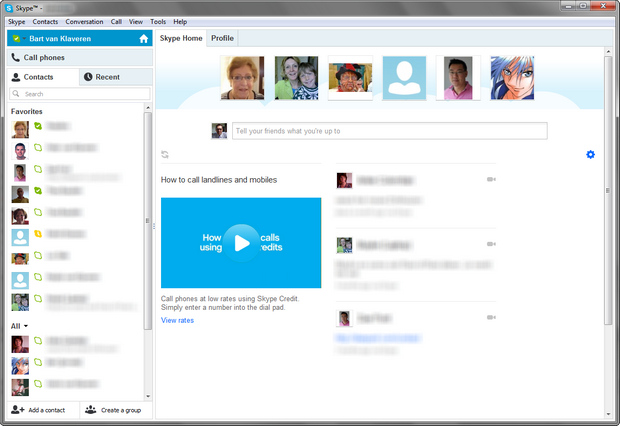Click the video camera icon on first feed entry

491,180
